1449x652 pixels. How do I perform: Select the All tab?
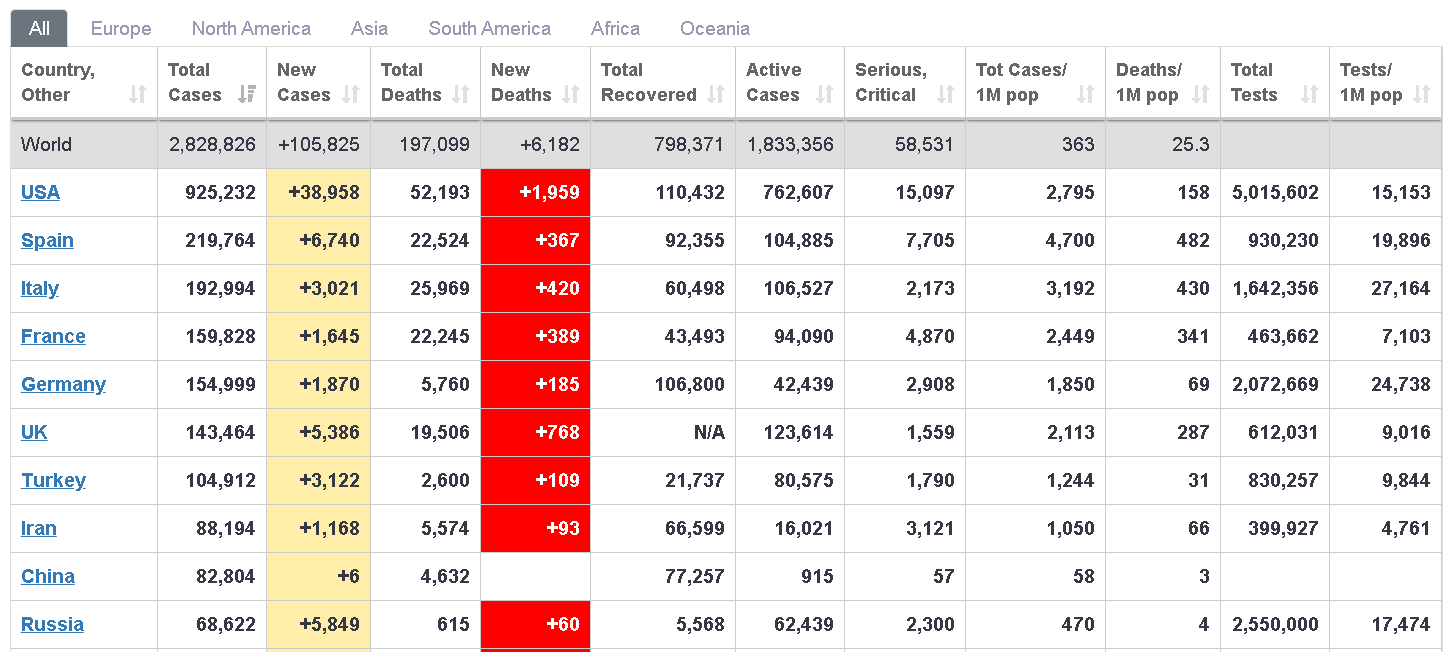click(39, 28)
